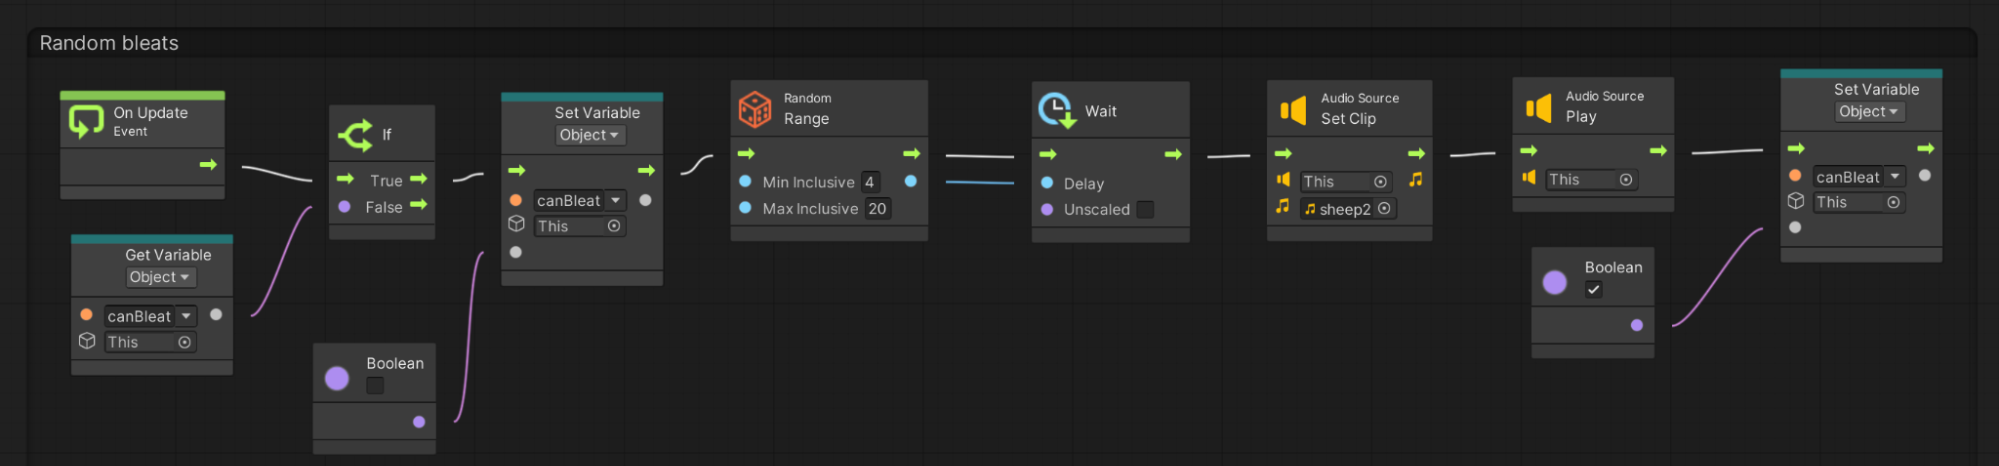Image resolution: width=1999 pixels, height=466 pixels.
Task: Click the object picker beside sheep2 clip
Action: click(1384, 209)
